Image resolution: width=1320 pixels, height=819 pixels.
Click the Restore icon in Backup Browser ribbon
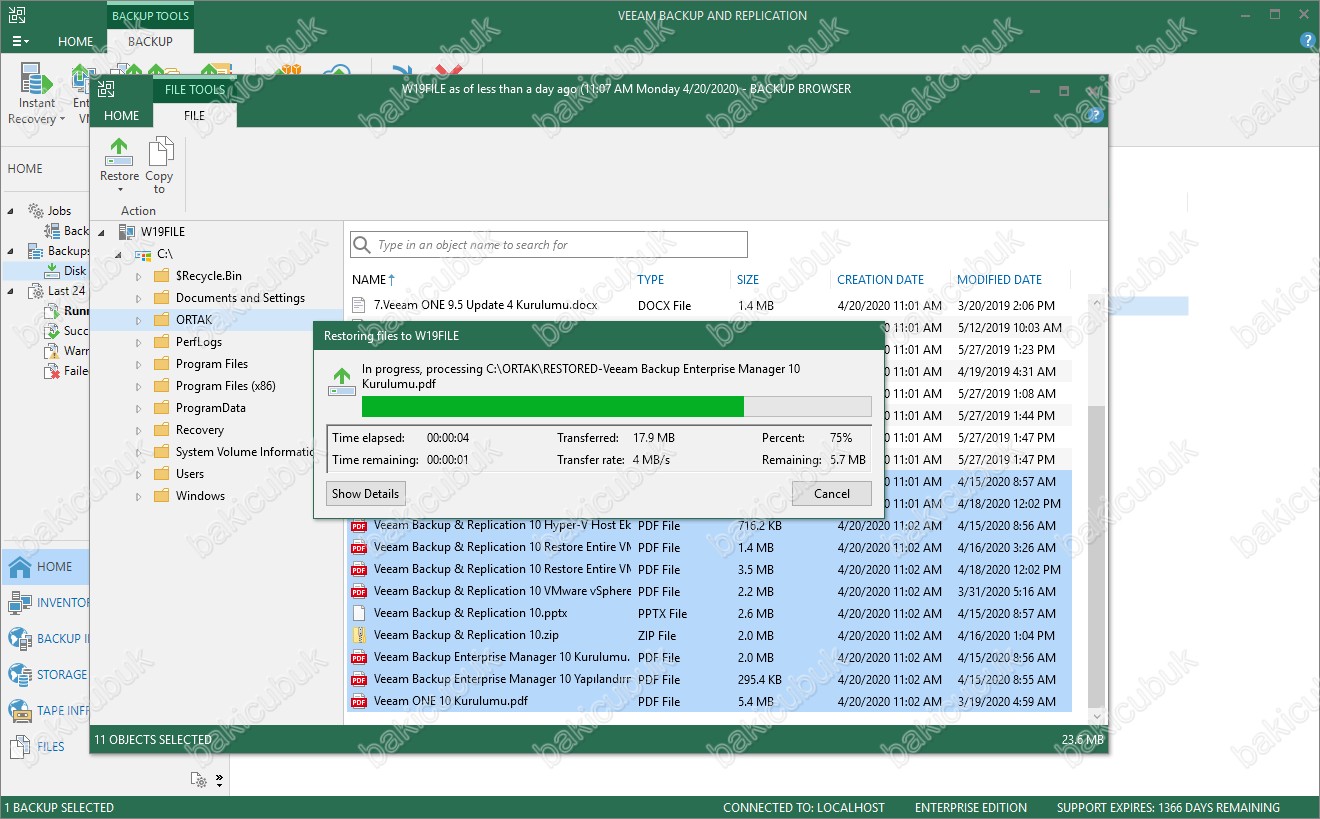coord(119,151)
